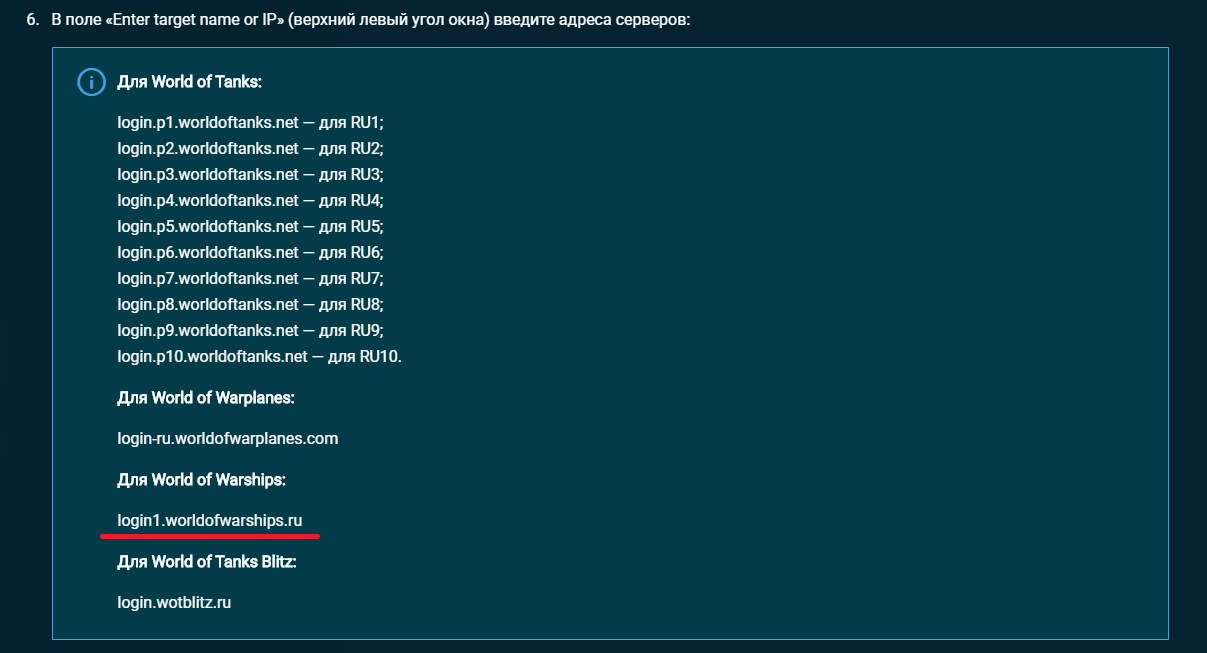Select login.p7.worldoftanks.net address for RU7
Screen dimensions: 1207x653
208,278
